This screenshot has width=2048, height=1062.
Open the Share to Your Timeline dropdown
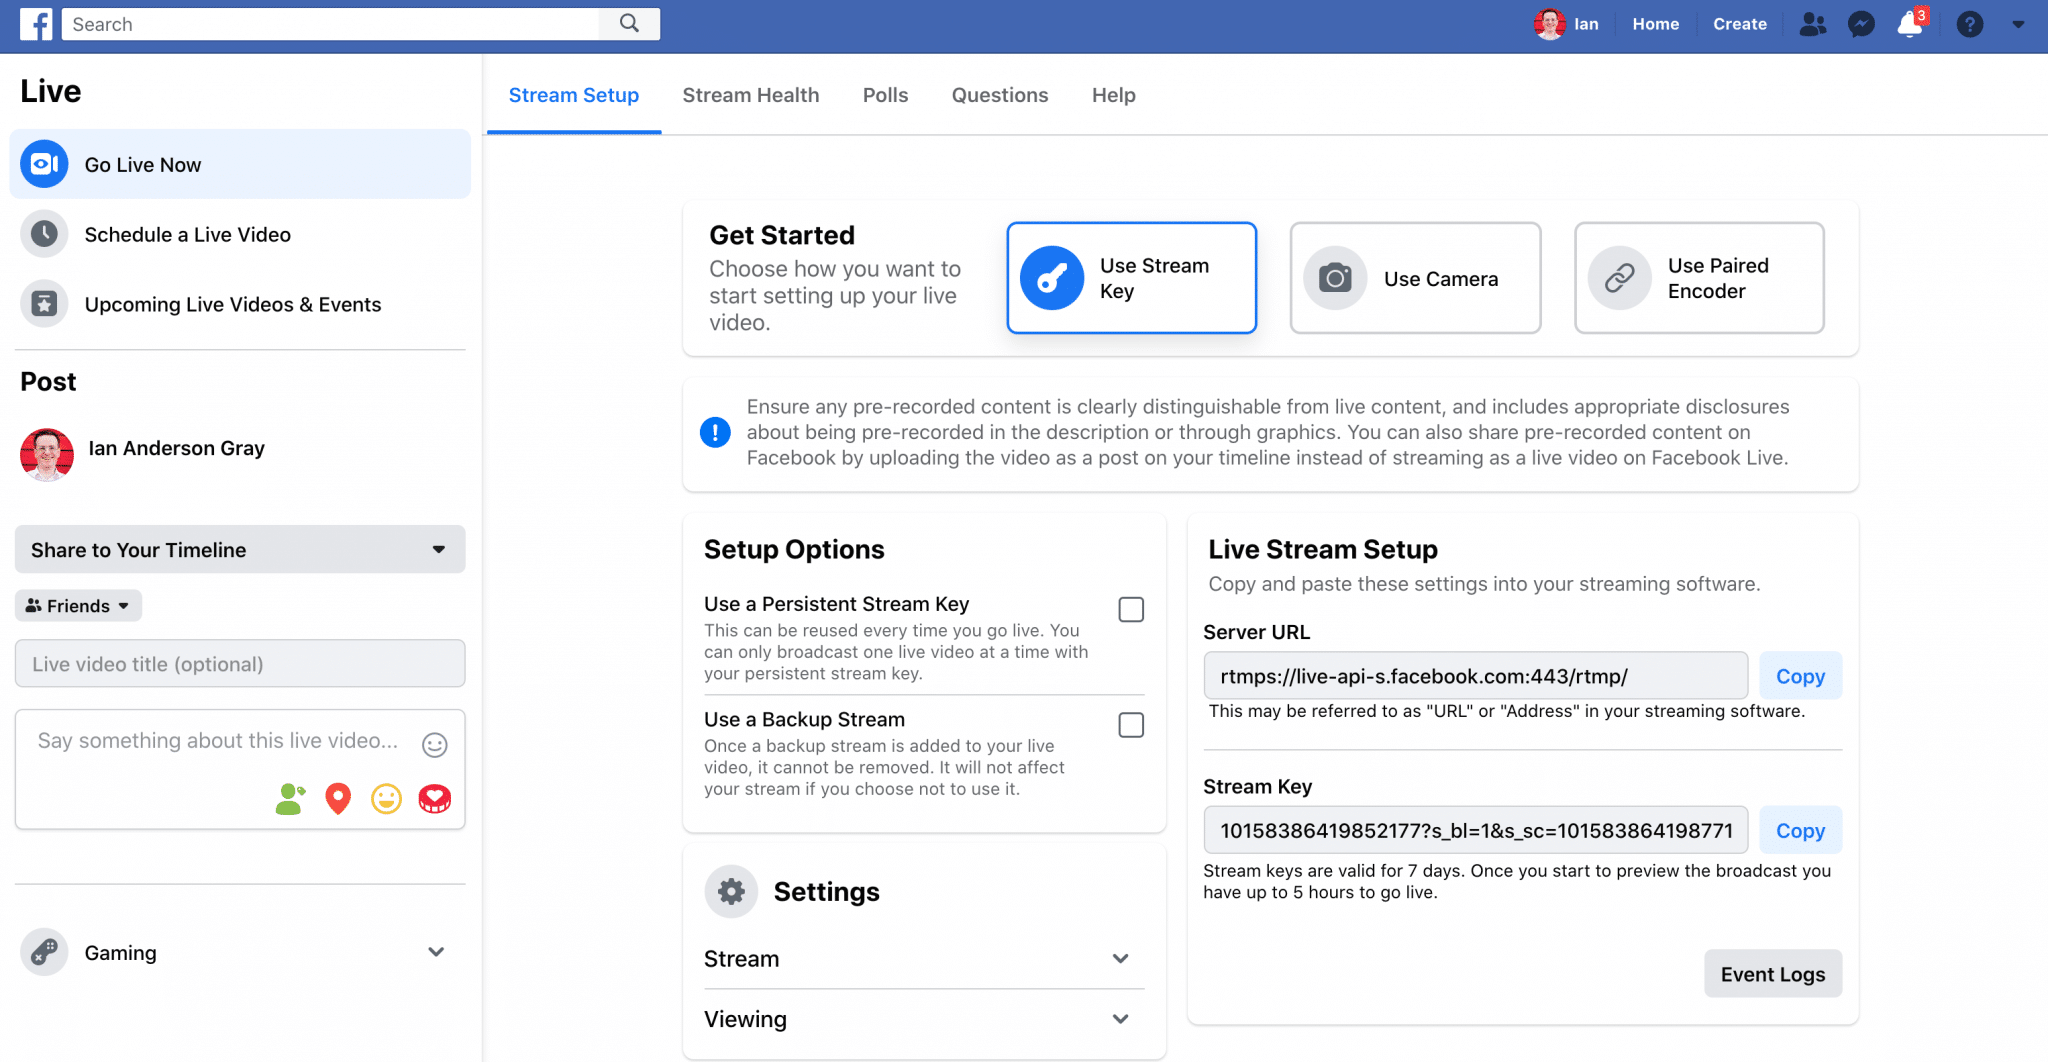point(240,549)
